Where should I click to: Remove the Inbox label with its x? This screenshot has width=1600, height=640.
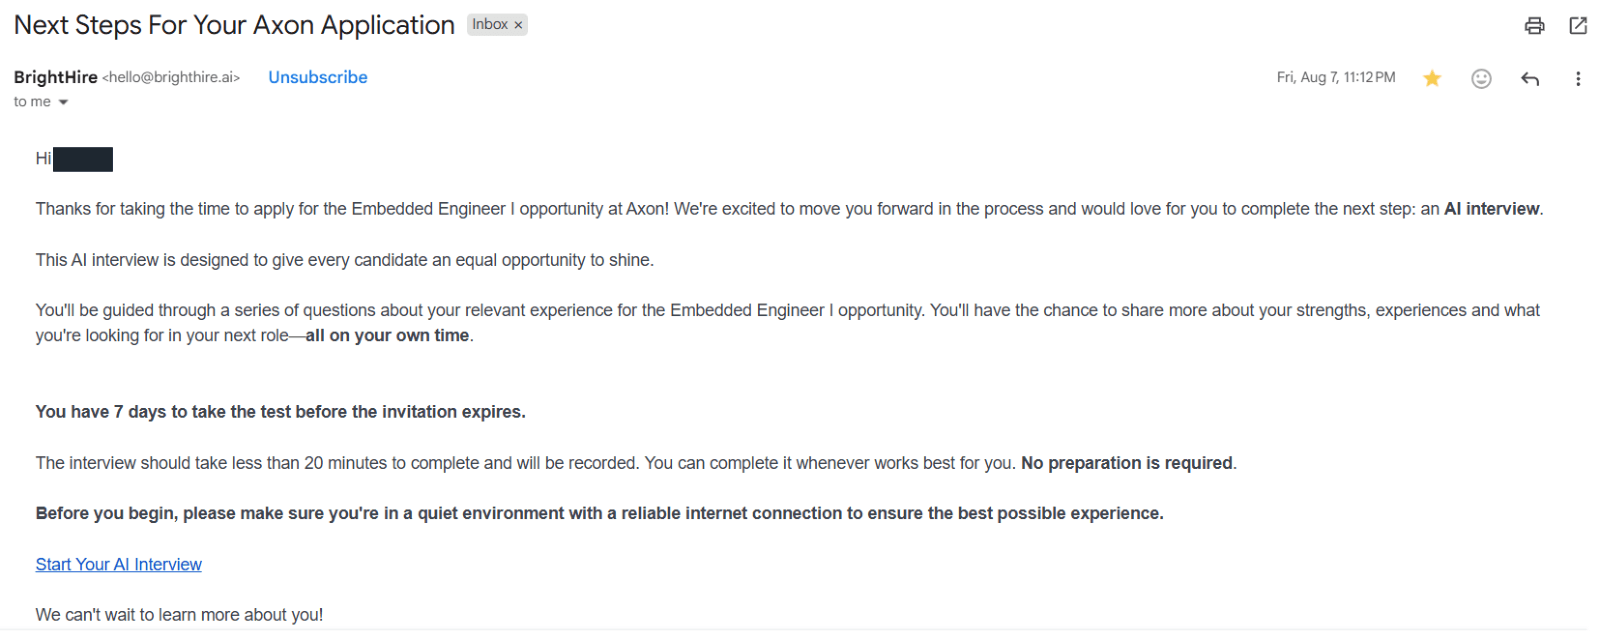[518, 25]
